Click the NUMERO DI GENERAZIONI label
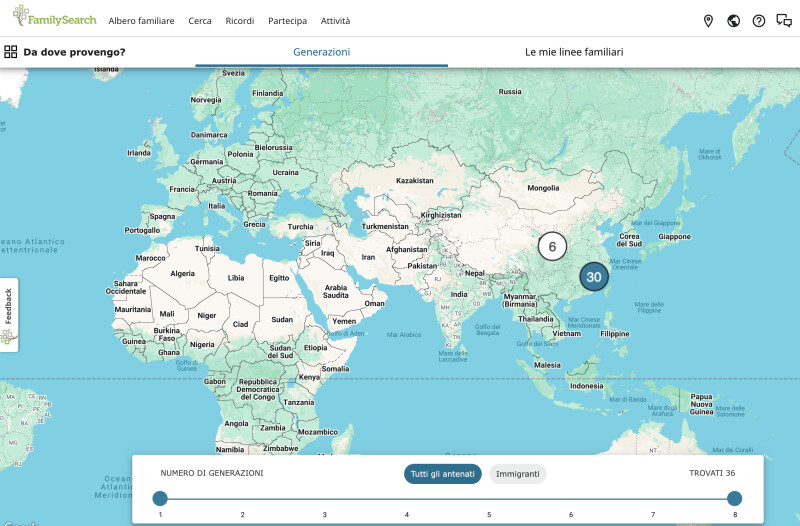 (212, 473)
